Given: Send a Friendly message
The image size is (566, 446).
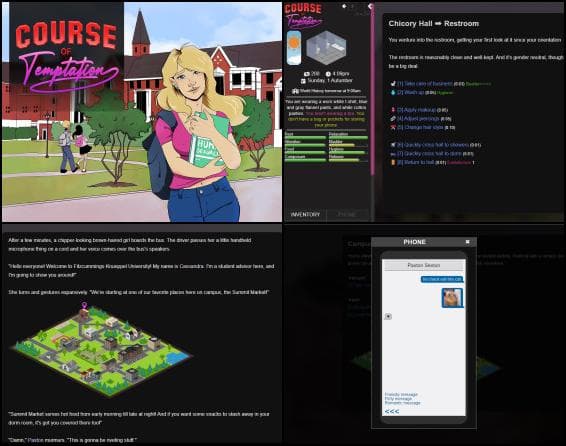Looking at the screenshot, I should (401, 394).
